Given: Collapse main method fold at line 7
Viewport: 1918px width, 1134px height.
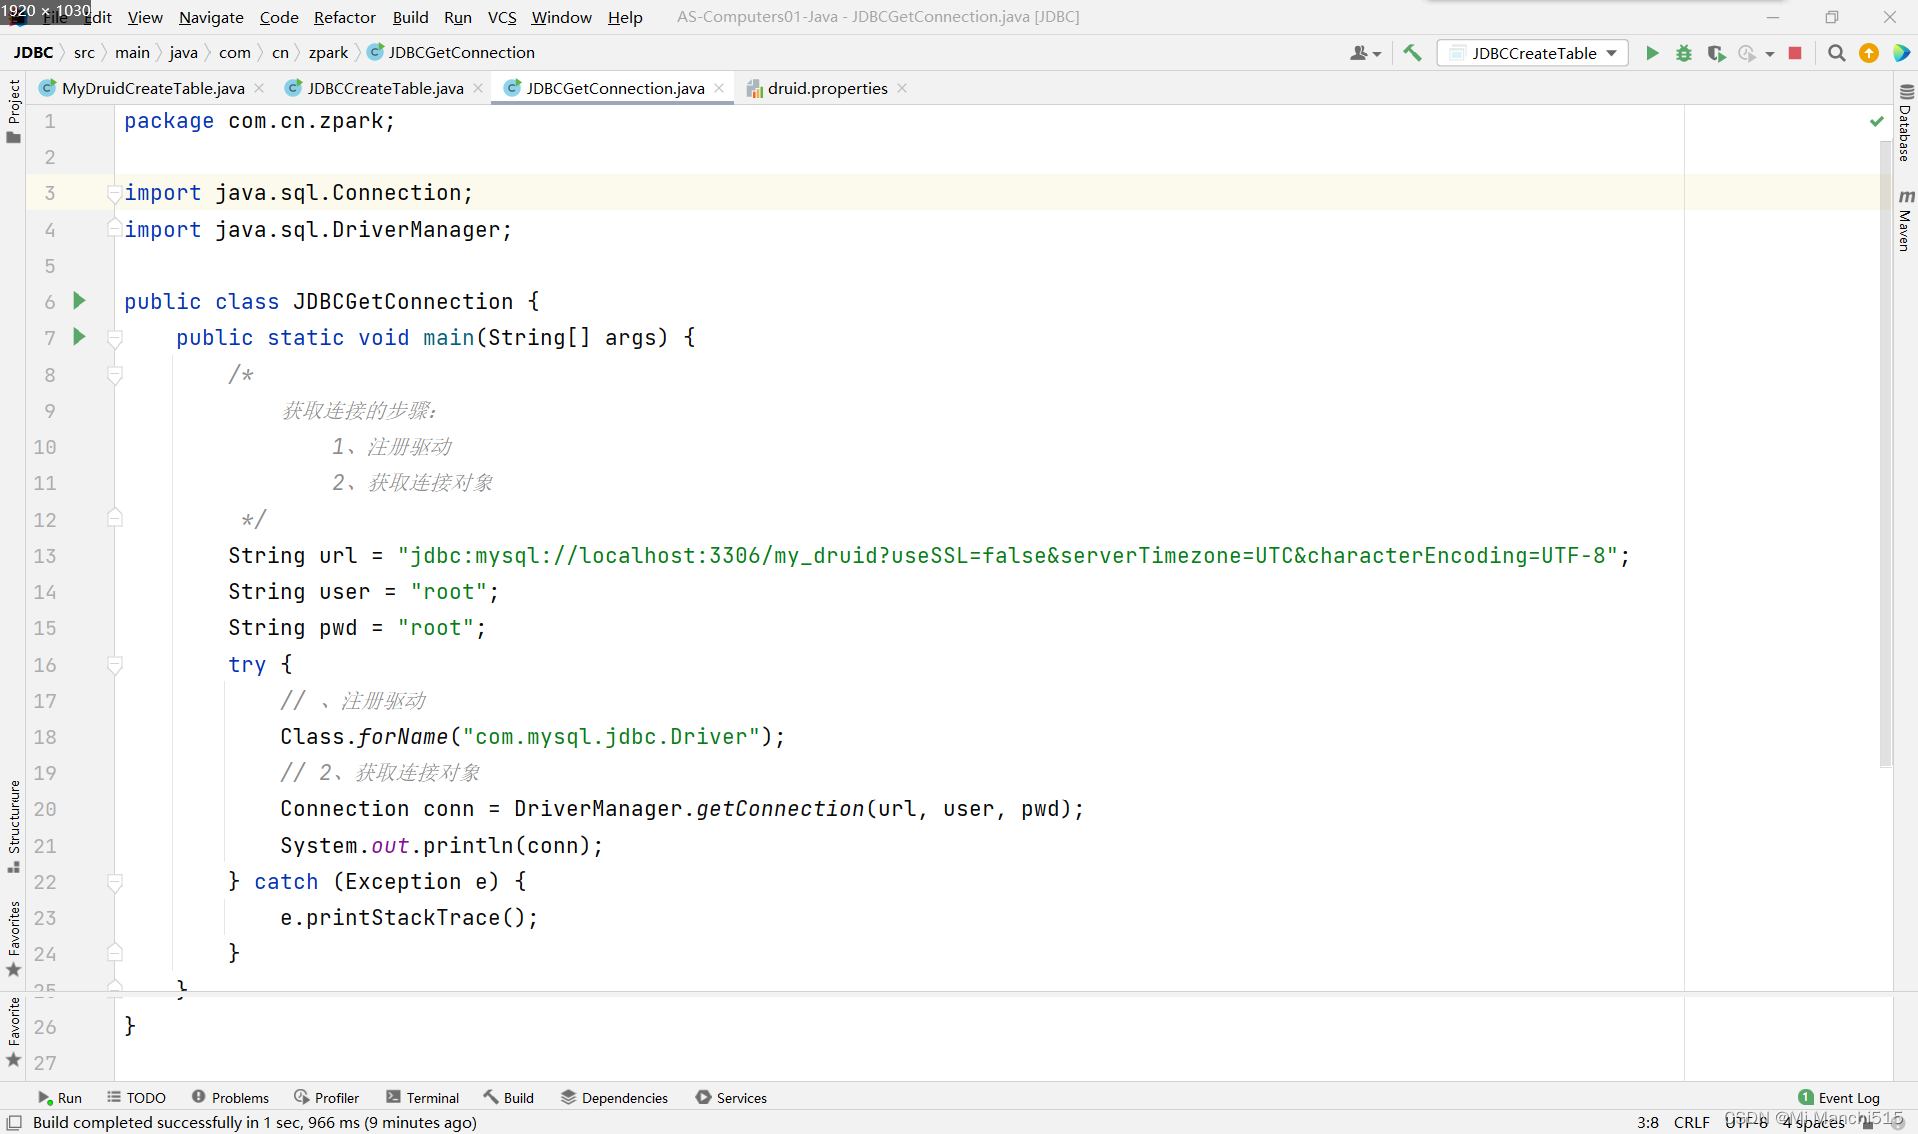Looking at the screenshot, I should click(x=115, y=338).
